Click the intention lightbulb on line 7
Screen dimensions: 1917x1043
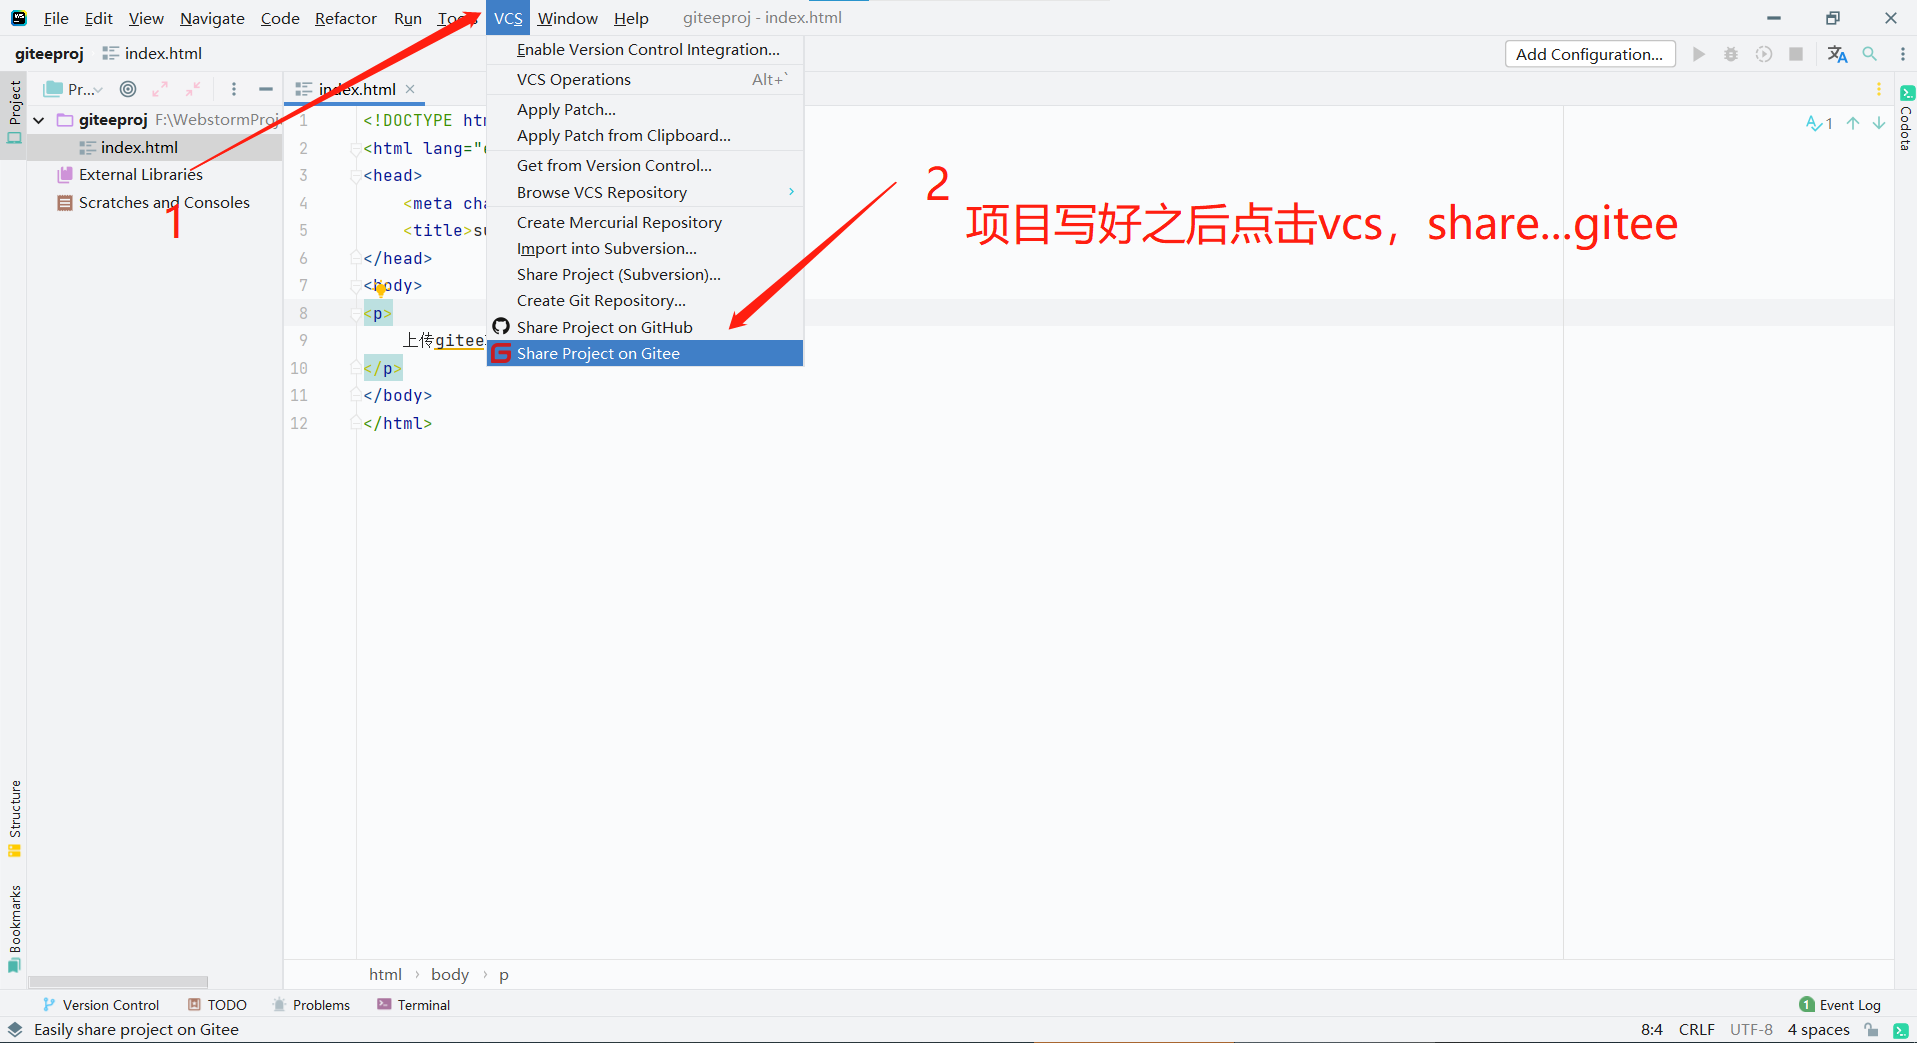[380, 290]
